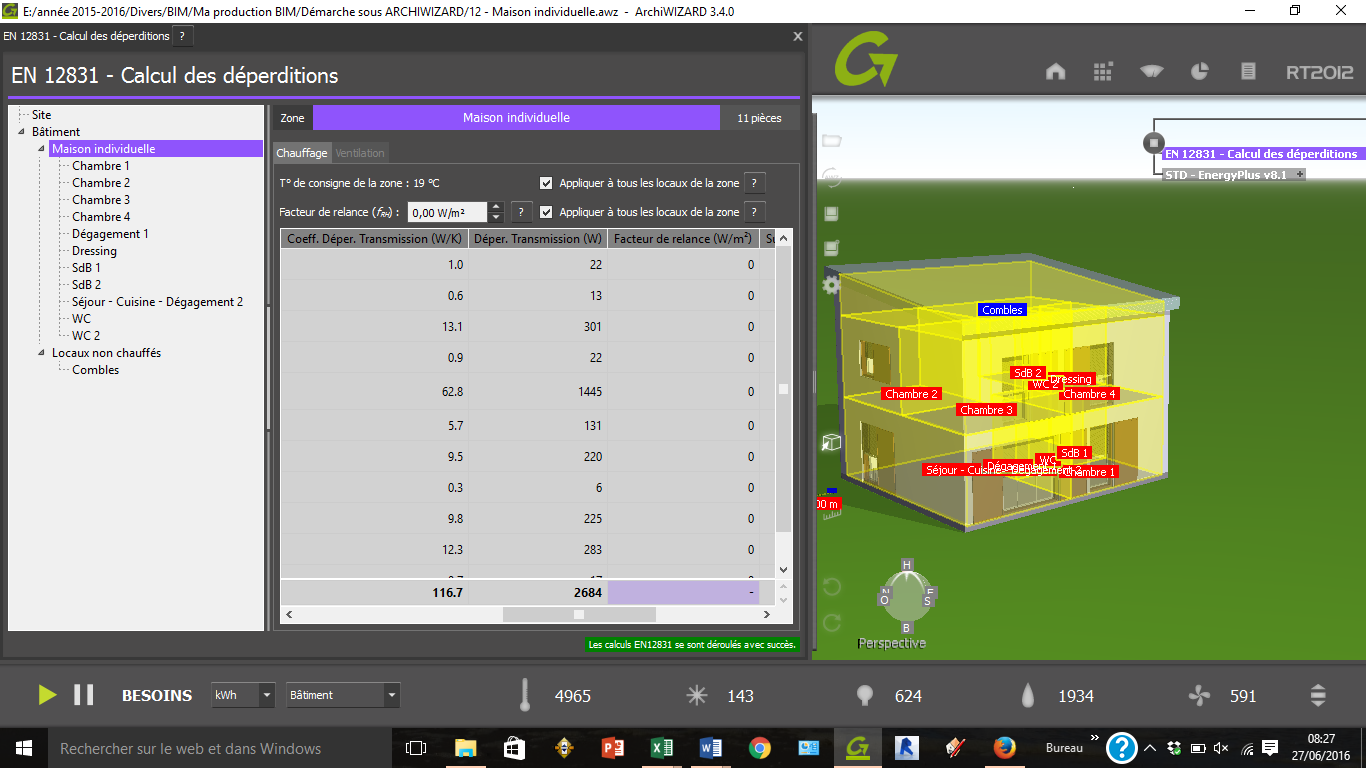
Task: Select Combles in the tree
Action: (95, 370)
